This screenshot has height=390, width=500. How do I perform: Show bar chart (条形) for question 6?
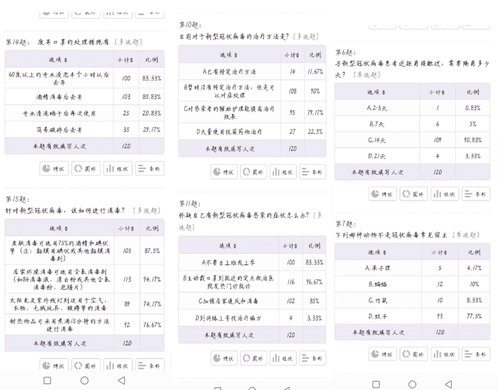476,194
